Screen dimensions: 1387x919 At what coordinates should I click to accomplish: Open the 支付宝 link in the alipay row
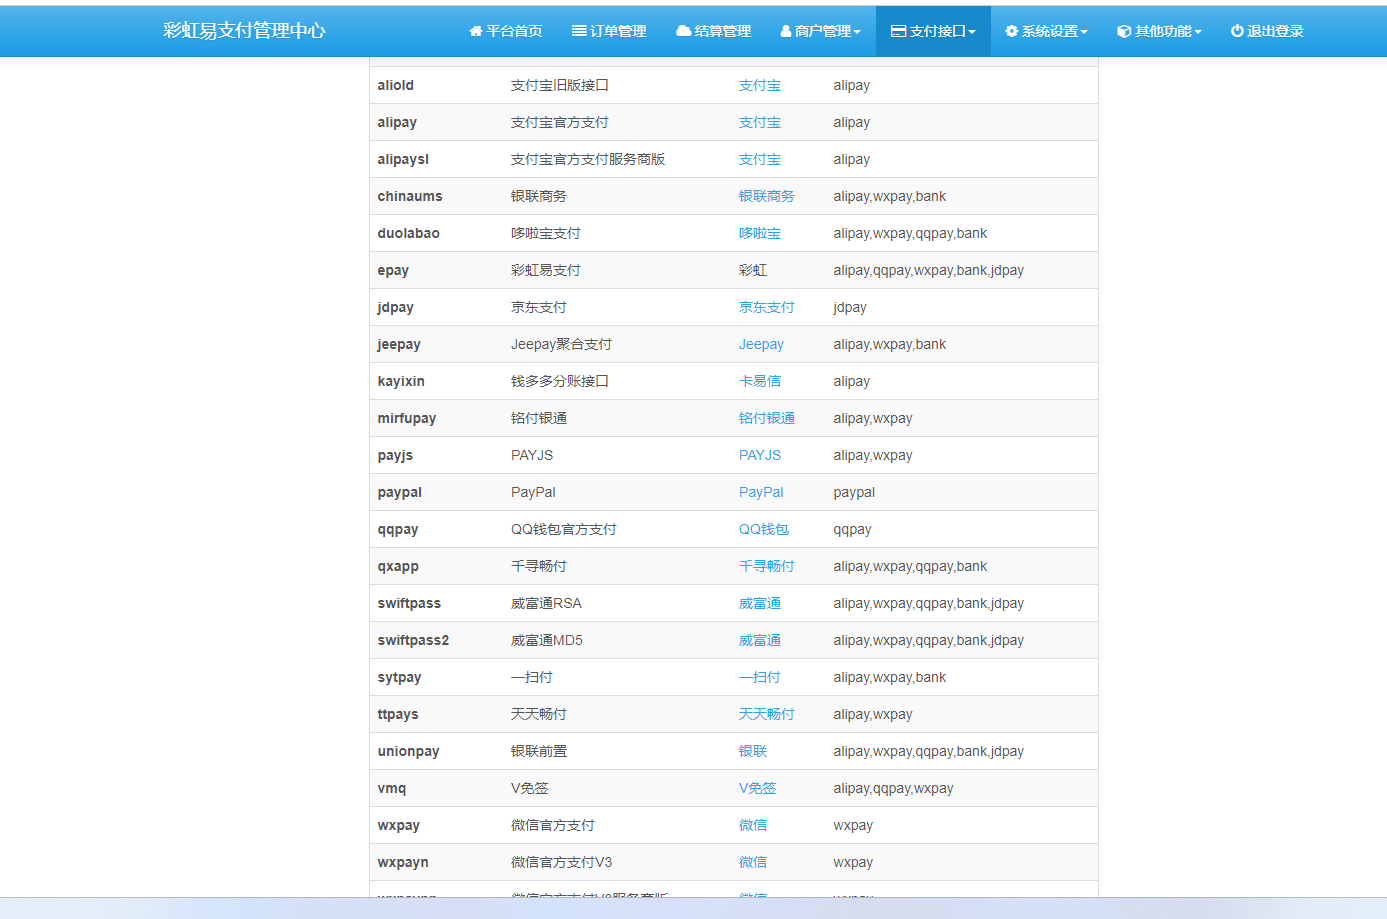760,123
